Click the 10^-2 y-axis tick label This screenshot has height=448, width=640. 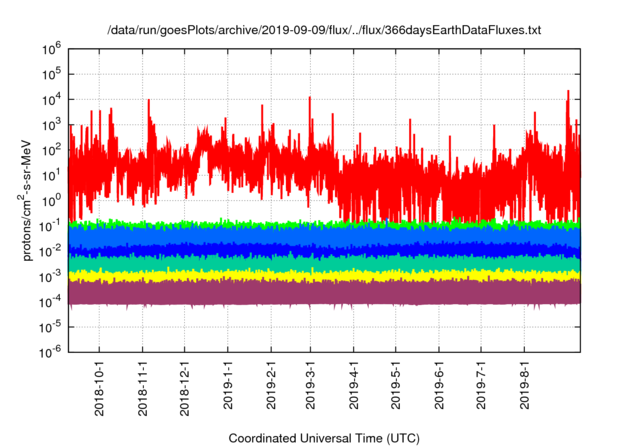(50, 252)
